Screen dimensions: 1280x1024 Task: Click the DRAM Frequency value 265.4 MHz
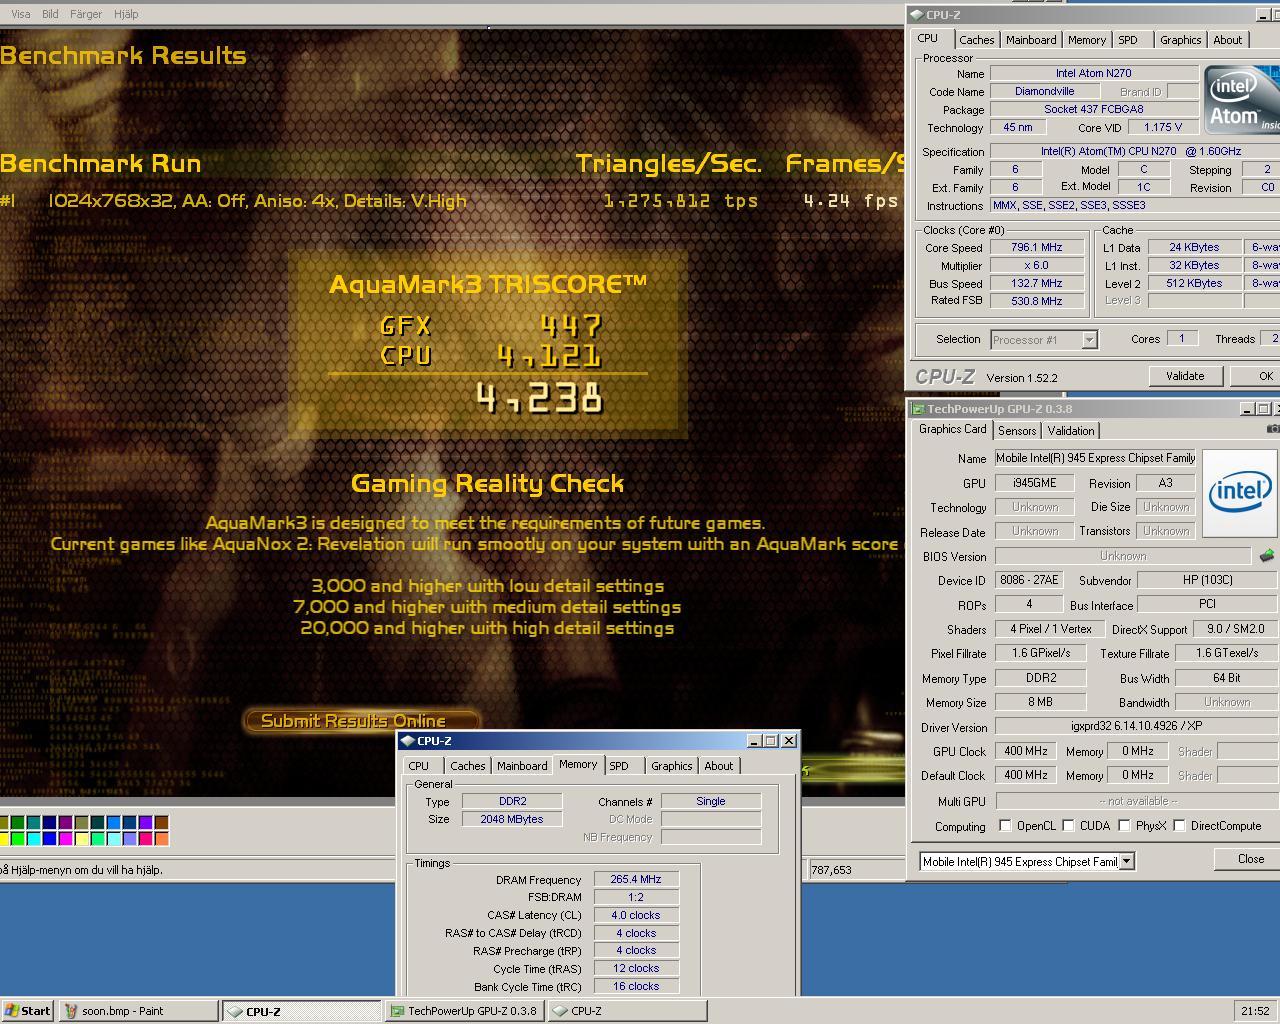[636, 880]
